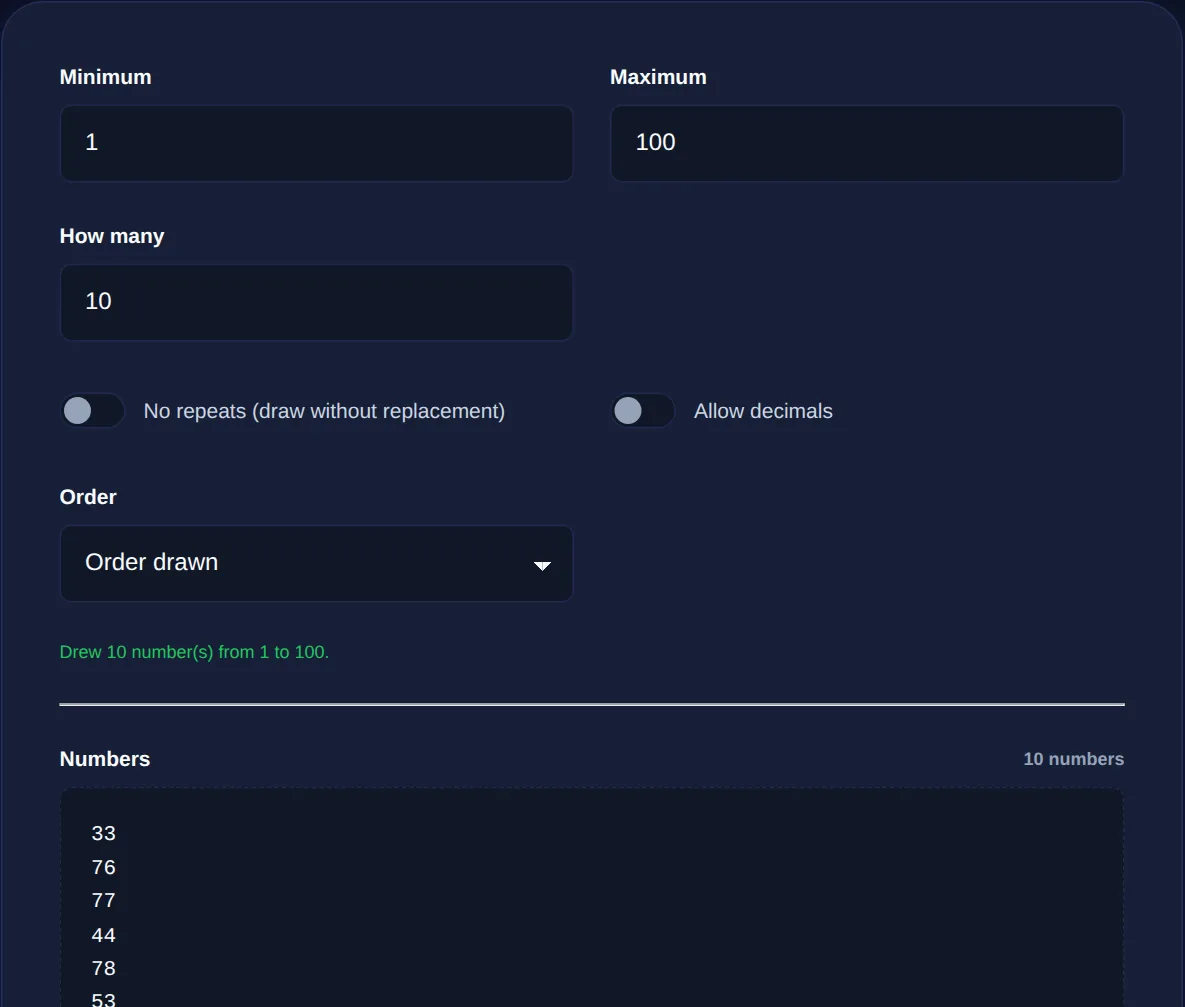Turn on the Allow decimals toggle
The image size is (1185, 1007).
[642, 411]
